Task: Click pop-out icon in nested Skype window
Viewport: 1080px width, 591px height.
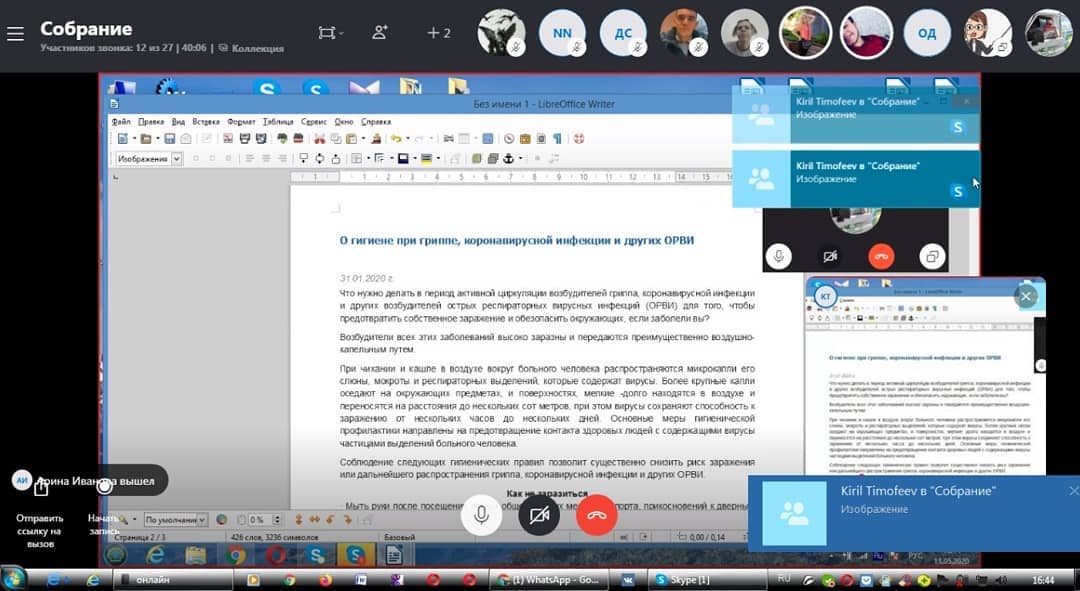Action: [x=931, y=256]
